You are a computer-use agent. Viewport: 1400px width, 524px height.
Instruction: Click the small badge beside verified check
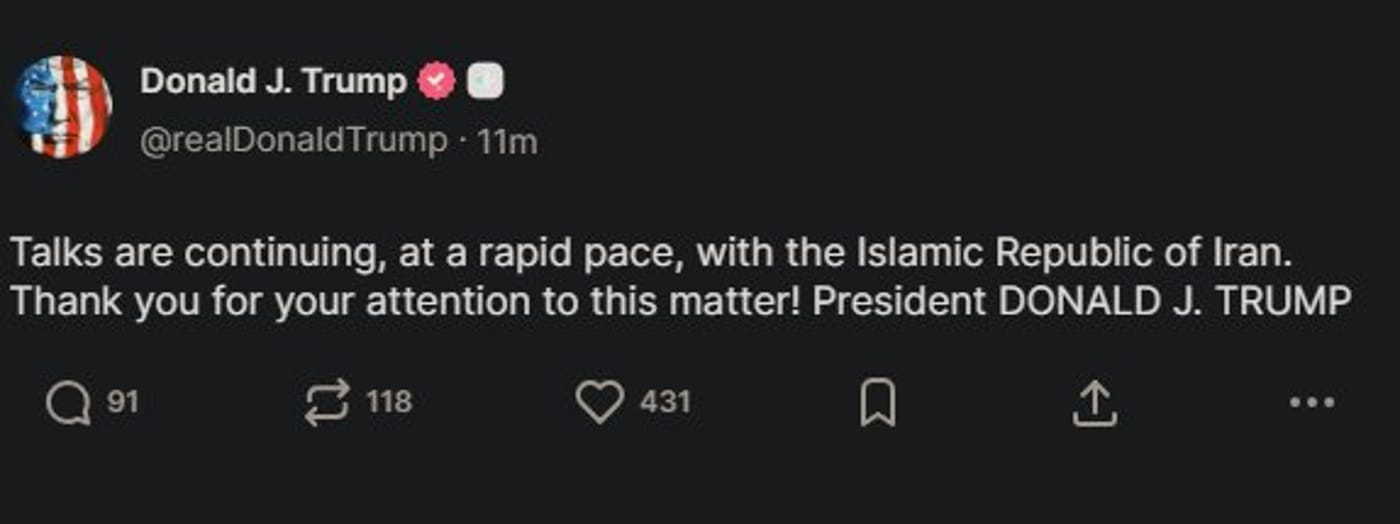tap(485, 82)
